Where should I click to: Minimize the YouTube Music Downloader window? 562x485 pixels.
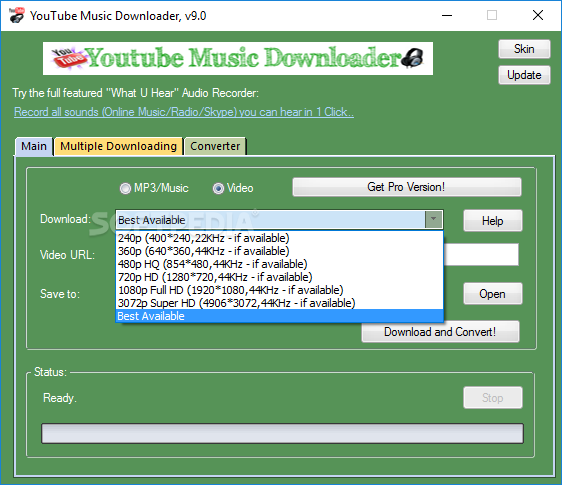[x=447, y=15]
